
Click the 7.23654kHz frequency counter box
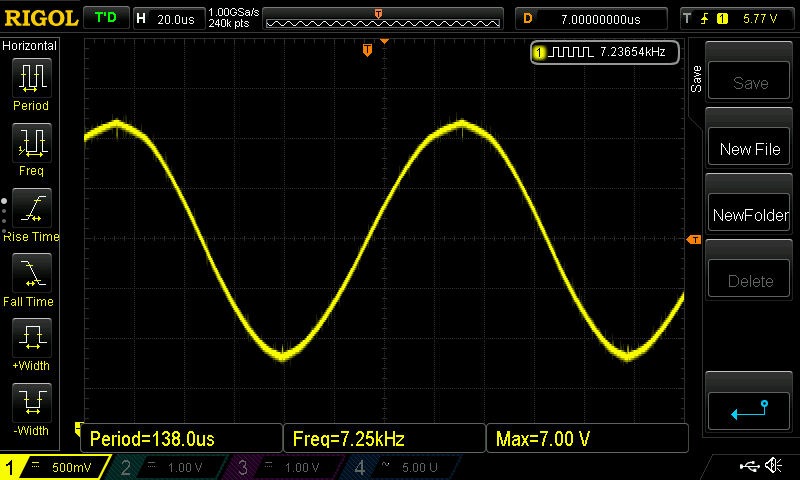[x=605, y=52]
